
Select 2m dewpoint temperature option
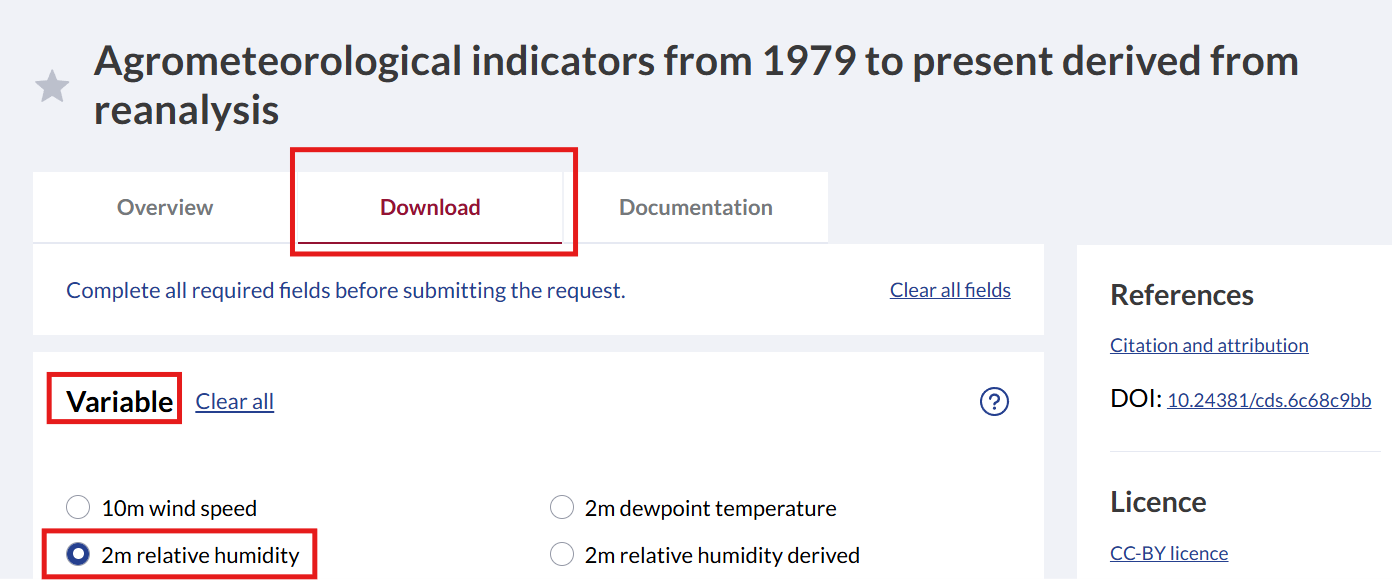pos(562,508)
